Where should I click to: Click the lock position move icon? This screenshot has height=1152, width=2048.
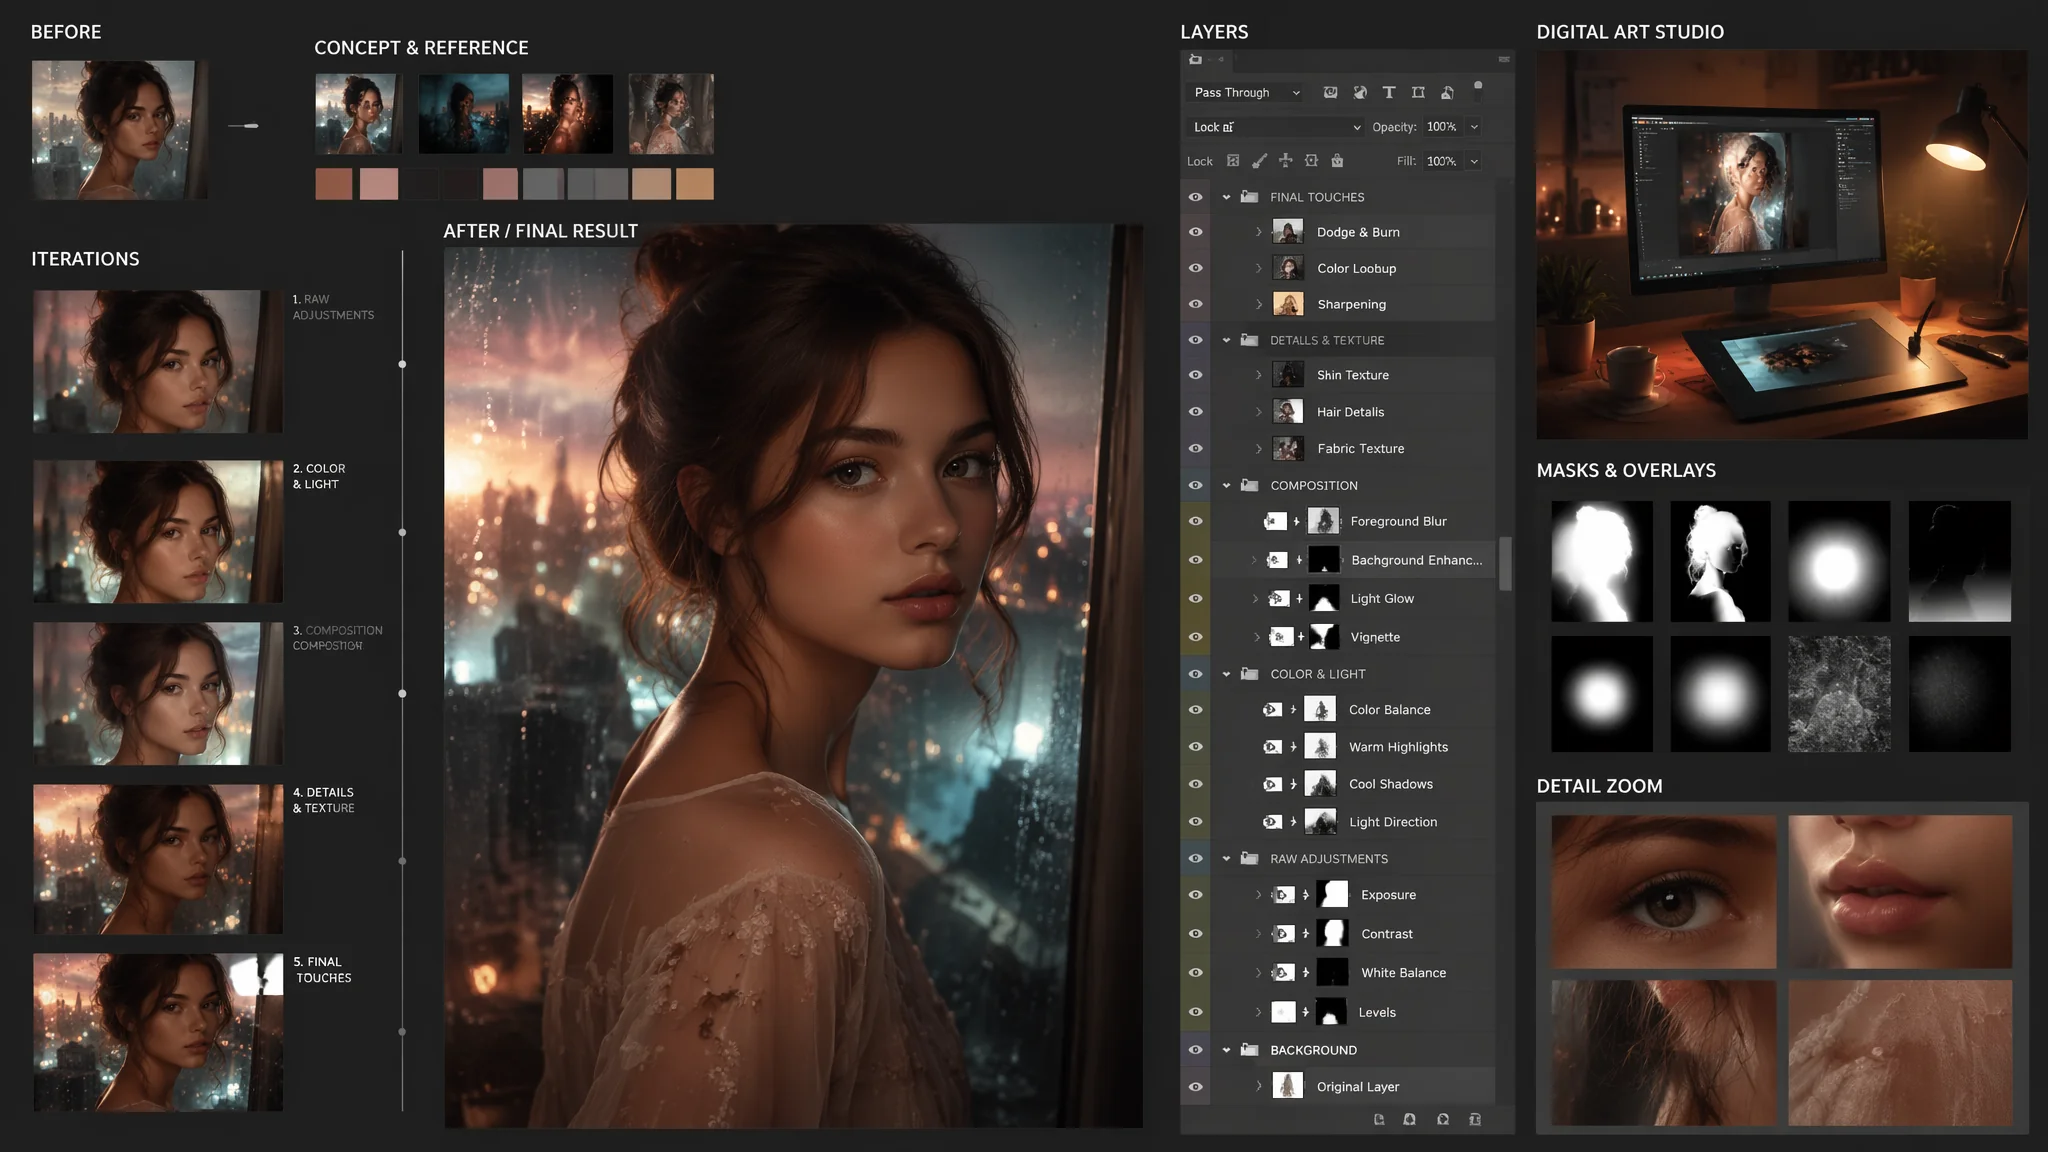(x=1286, y=160)
